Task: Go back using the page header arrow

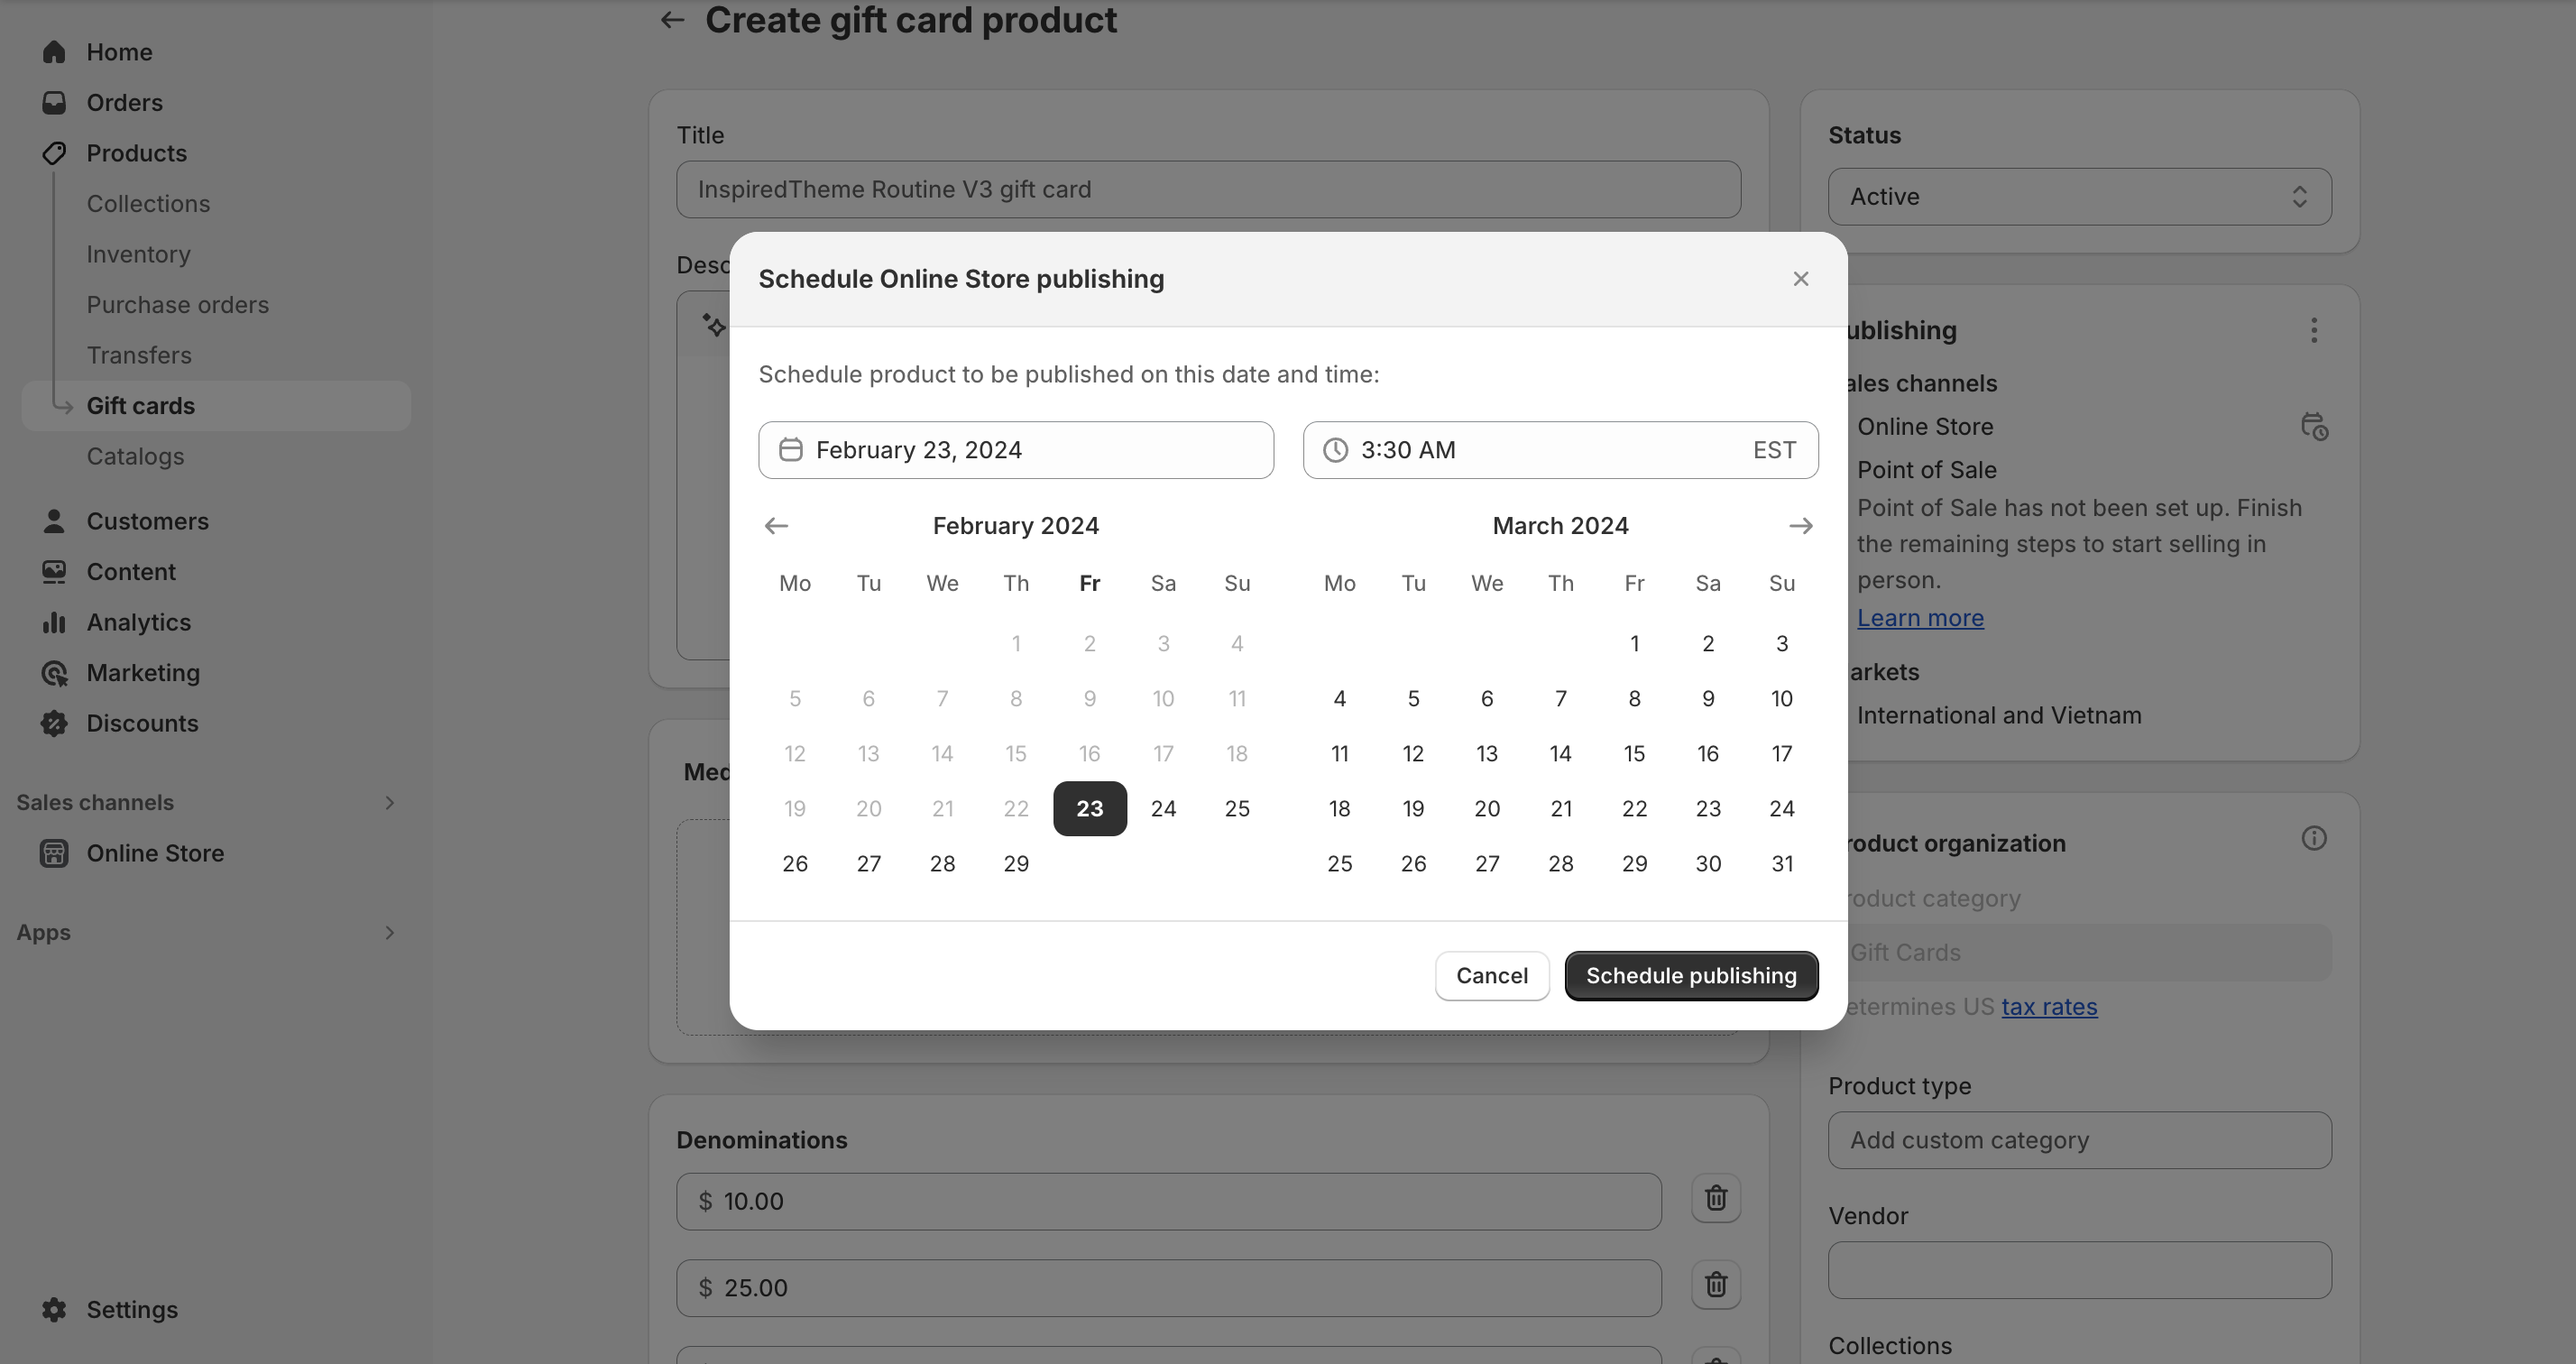Action: coord(672,20)
